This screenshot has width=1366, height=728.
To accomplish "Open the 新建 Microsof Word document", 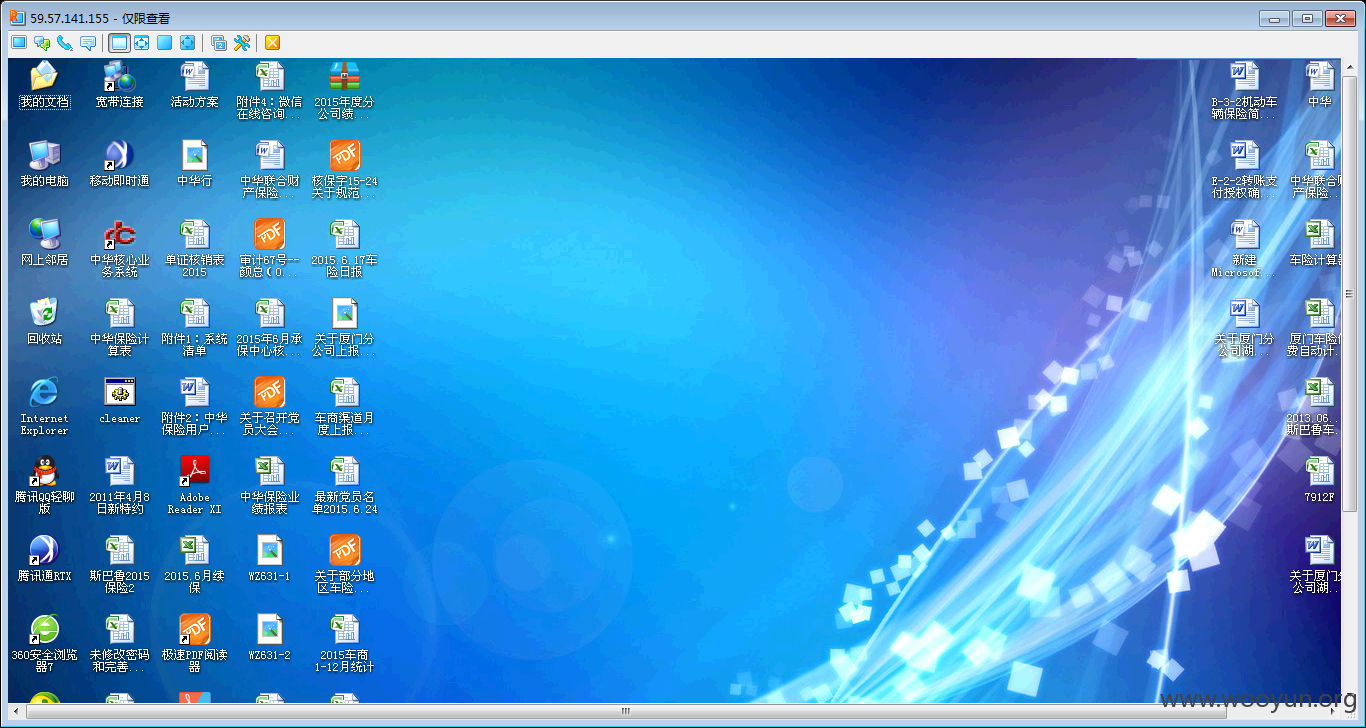I will (x=1244, y=248).
